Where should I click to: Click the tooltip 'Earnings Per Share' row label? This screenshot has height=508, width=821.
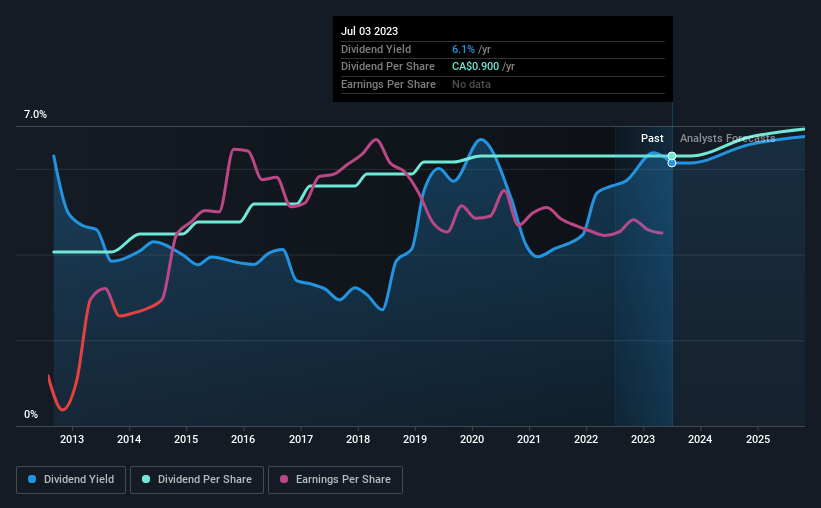pyautogui.click(x=389, y=84)
